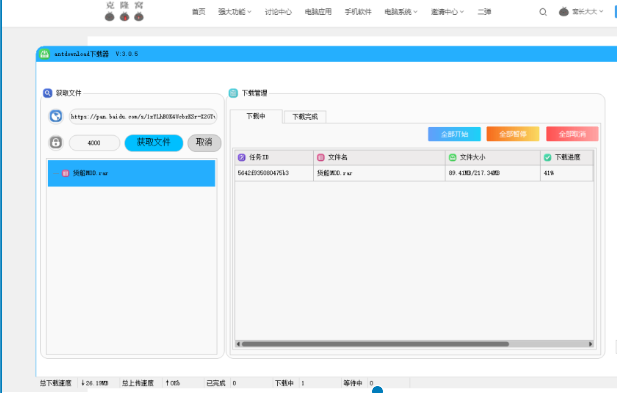Click the 总上传速度 status bar label
The width and height of the screenshot is (617, 393).
(137, 383)
